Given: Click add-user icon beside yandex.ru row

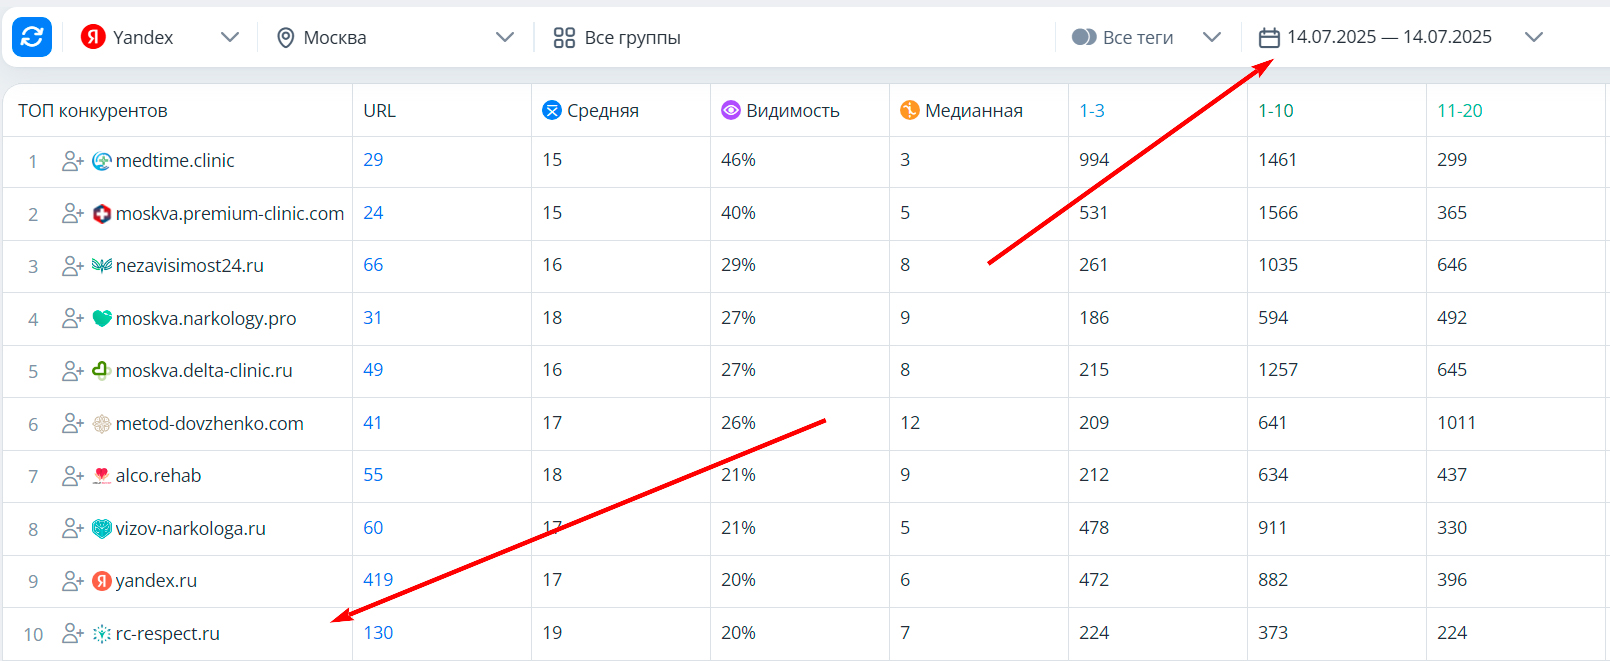Looking at the screenshot, I should pyautogui.click(x=72, y=581).
